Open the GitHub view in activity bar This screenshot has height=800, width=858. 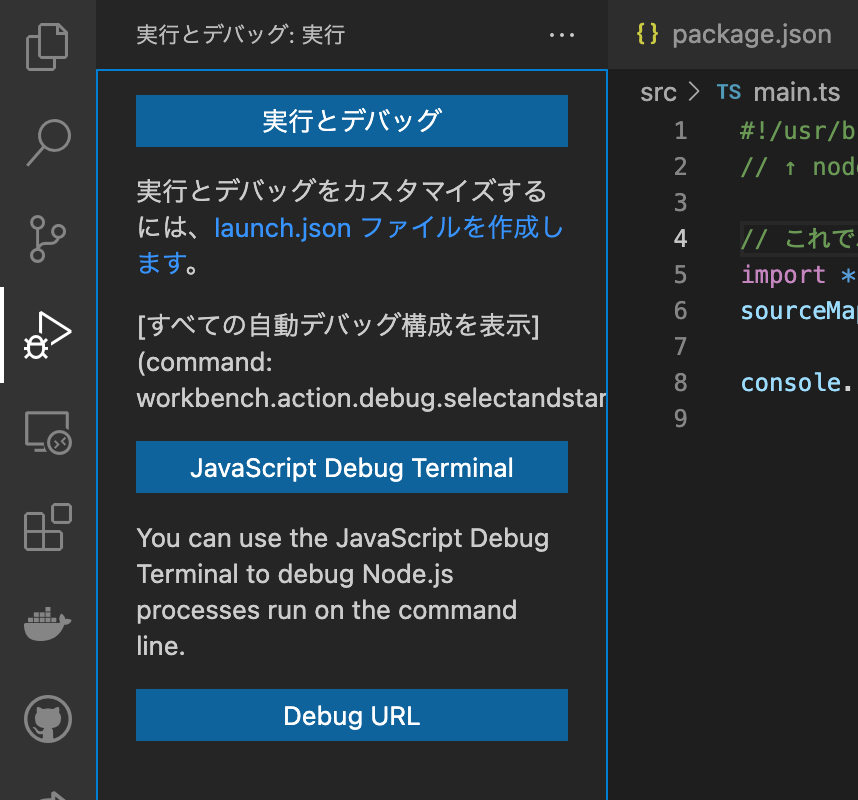[x=47, y=717]
